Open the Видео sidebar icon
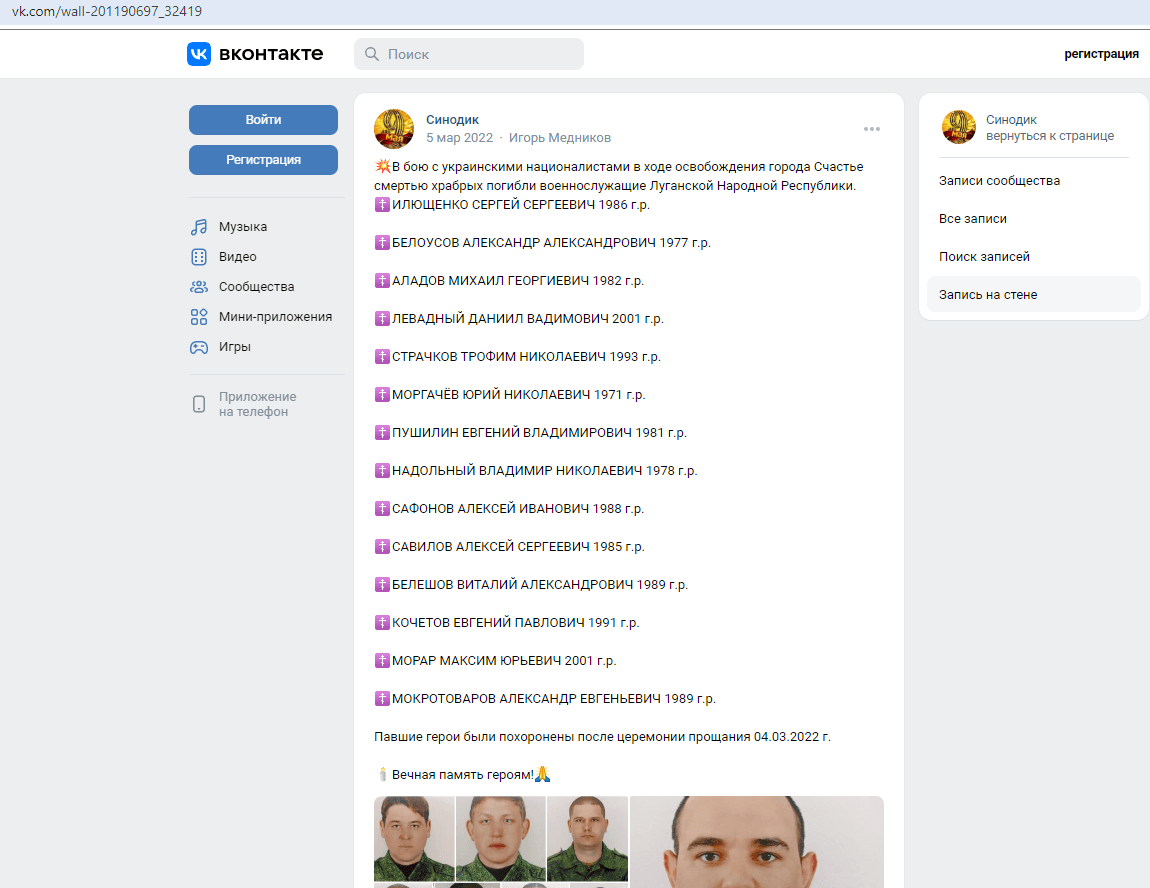This screenshot has width=1150, height=888. (199, 257)
